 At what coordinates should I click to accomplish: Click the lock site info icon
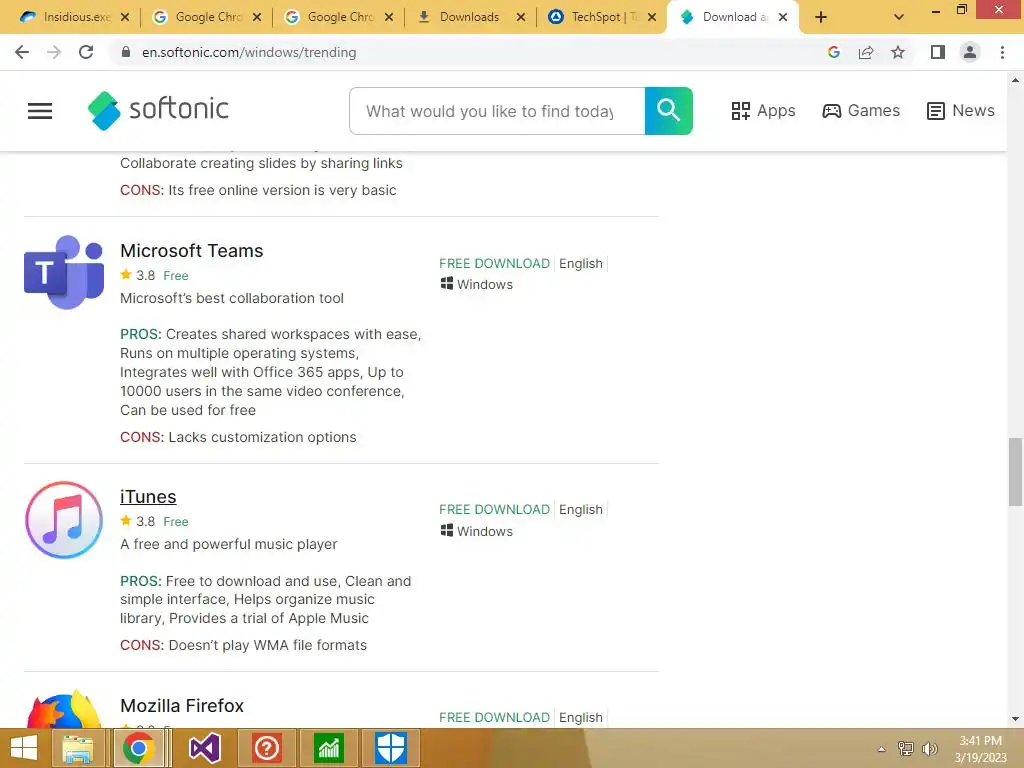(x=126, y=52)
